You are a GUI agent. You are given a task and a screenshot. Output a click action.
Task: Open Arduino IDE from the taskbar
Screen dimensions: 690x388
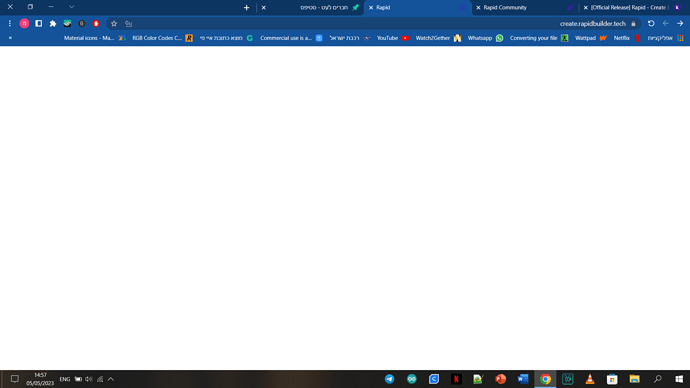pos(412,379)
